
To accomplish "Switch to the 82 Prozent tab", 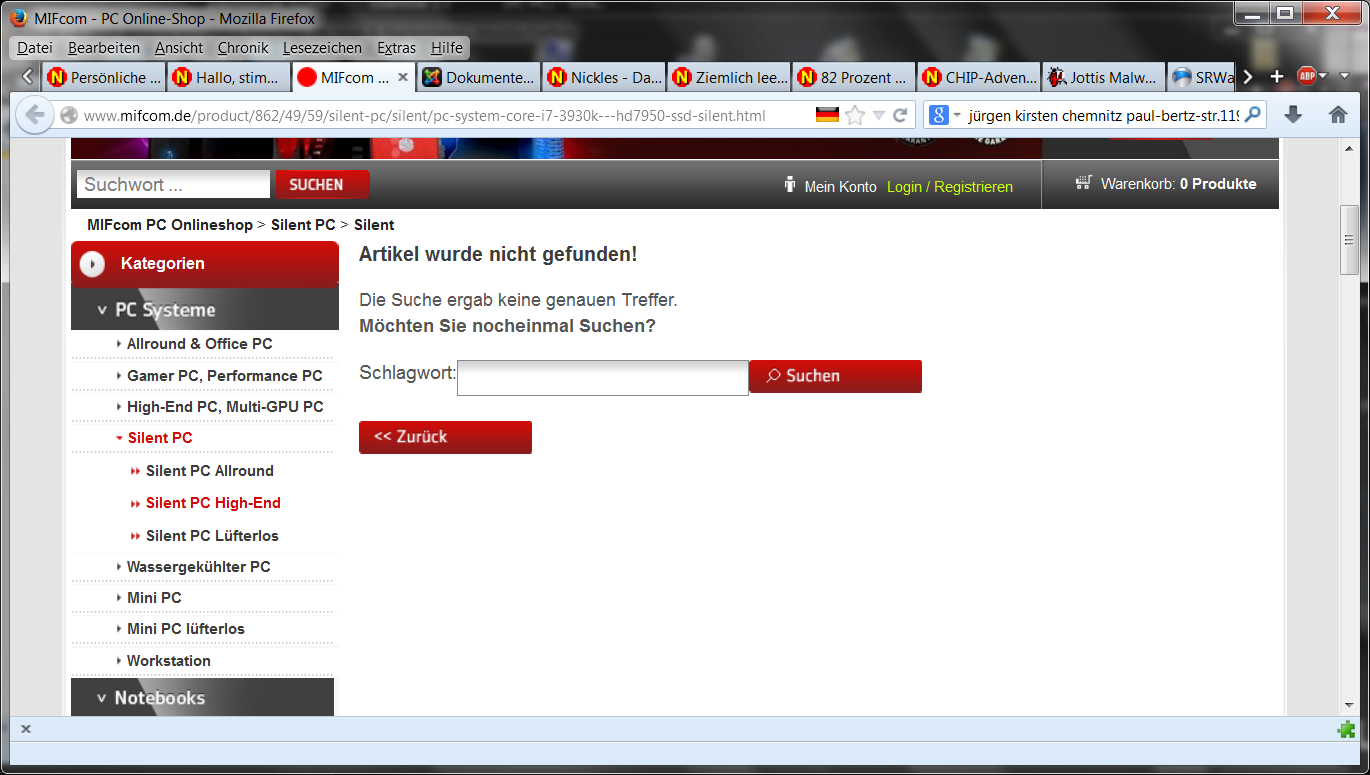I will [854, 77].
